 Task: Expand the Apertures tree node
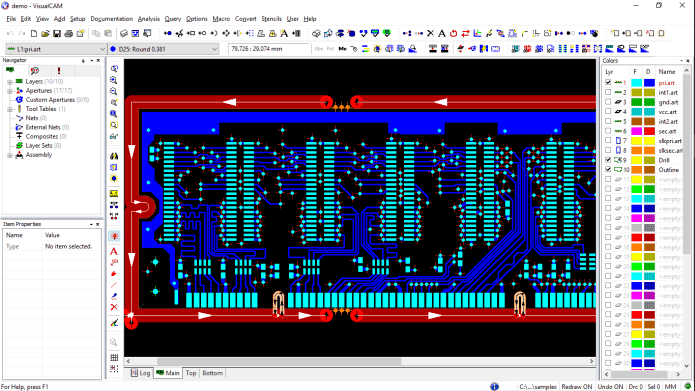(x=10, y=91)
